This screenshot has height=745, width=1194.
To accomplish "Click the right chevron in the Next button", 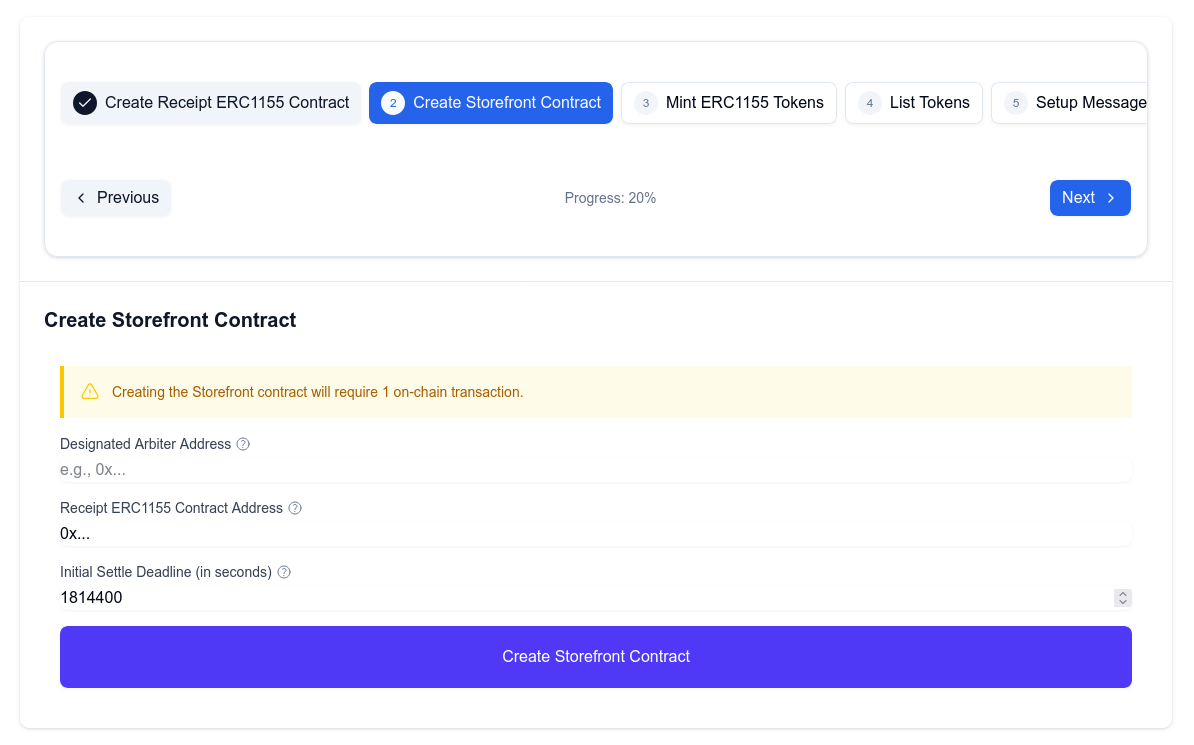I will (1110, 198).
